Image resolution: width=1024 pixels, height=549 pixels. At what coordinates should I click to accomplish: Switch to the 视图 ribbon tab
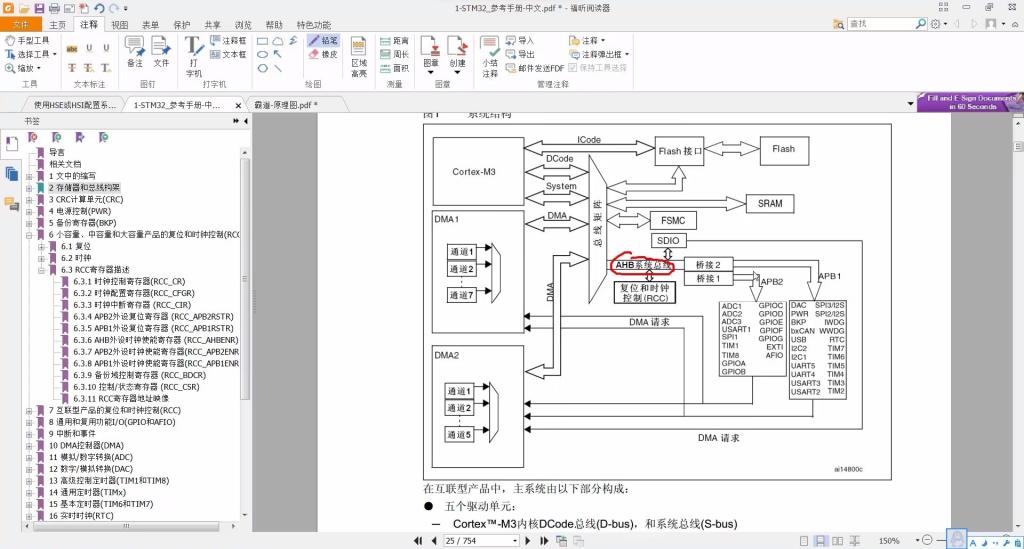click(119, 24)
